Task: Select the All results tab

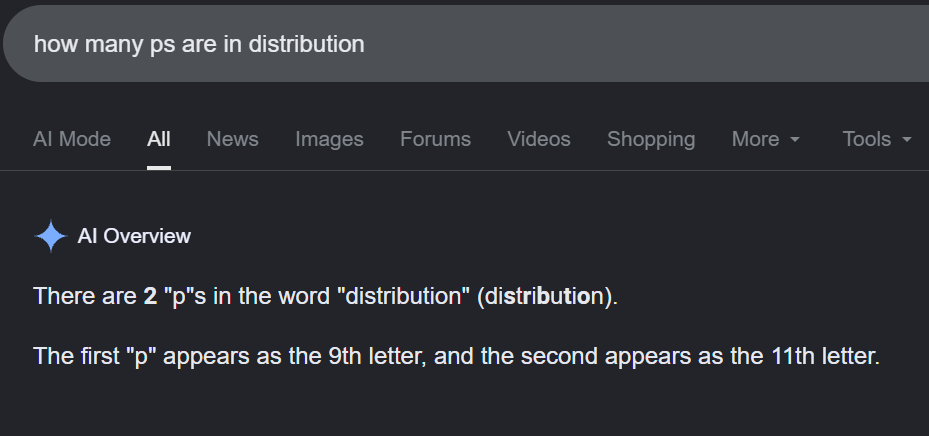Action: coord(159,139)
